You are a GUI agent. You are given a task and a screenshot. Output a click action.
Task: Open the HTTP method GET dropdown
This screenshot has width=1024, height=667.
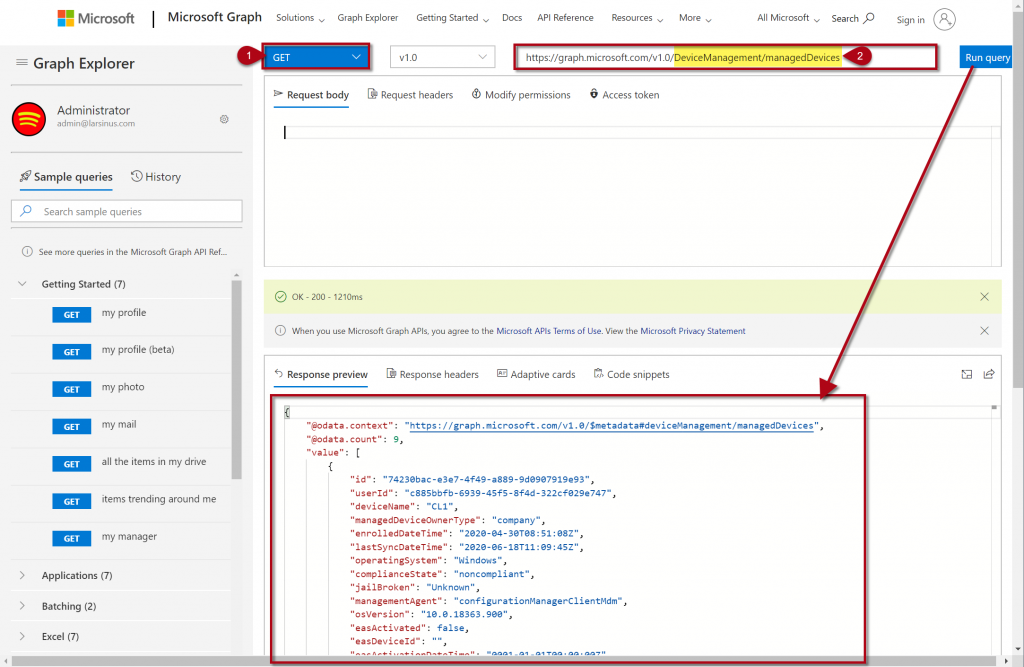316,57
